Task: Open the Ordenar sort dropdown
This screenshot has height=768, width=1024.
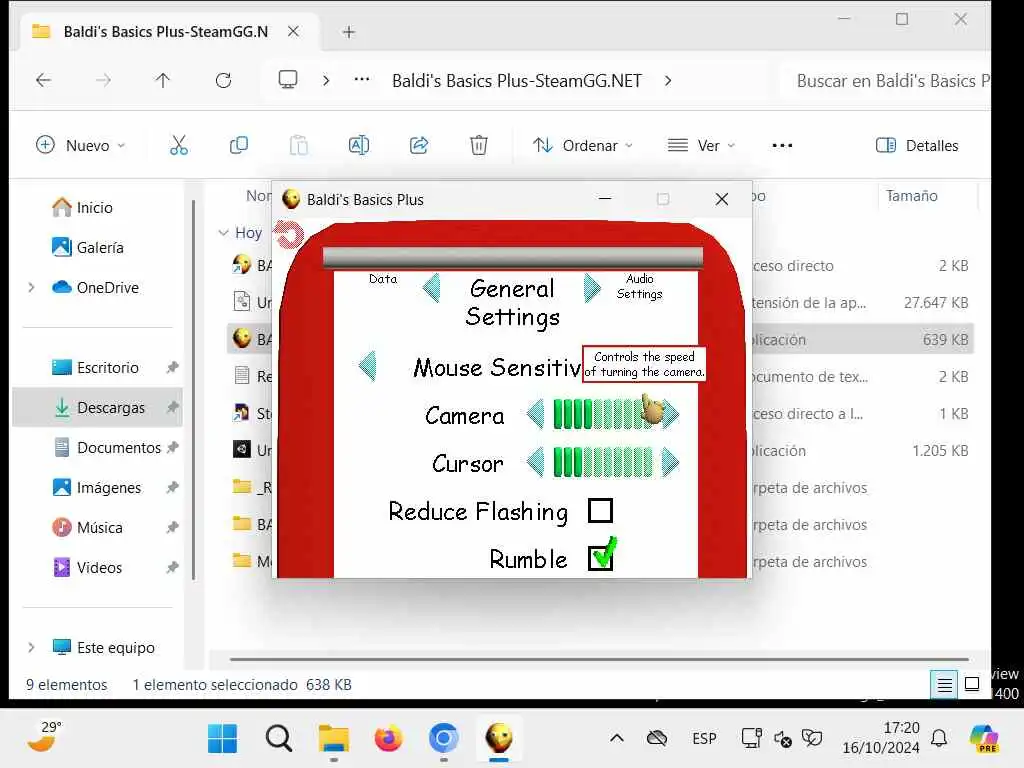Action: tap(583, 145)
